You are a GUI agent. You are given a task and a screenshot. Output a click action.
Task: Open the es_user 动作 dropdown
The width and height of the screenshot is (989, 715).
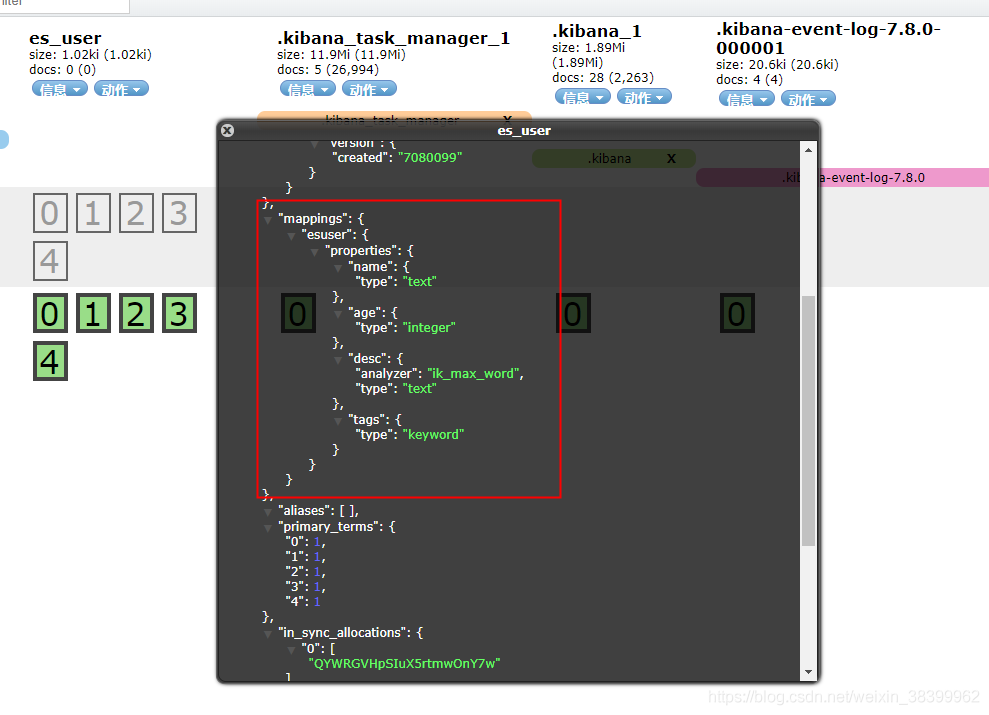coord(121,89)
